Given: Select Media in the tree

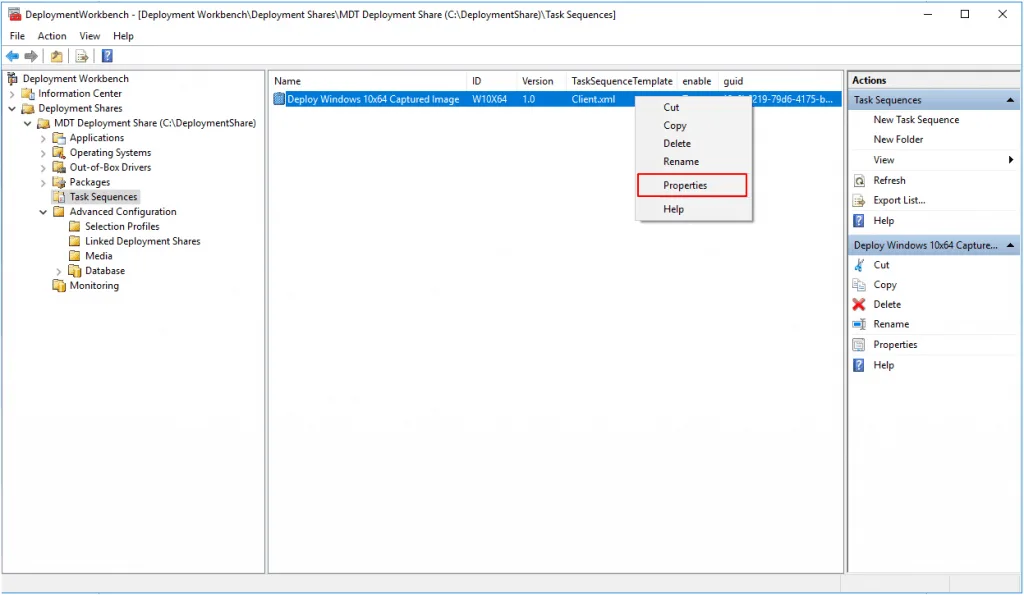Looking at the screenshot, I should pos(99,256).
